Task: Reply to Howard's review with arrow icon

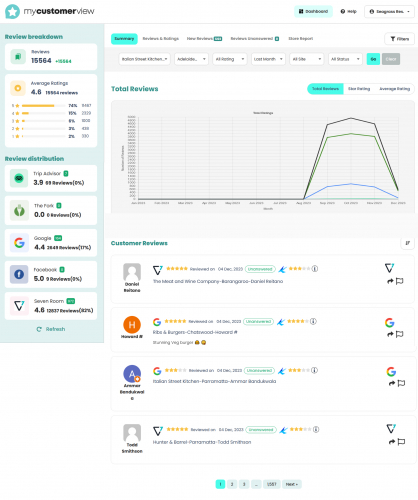Action: click(x=390, y=334)
